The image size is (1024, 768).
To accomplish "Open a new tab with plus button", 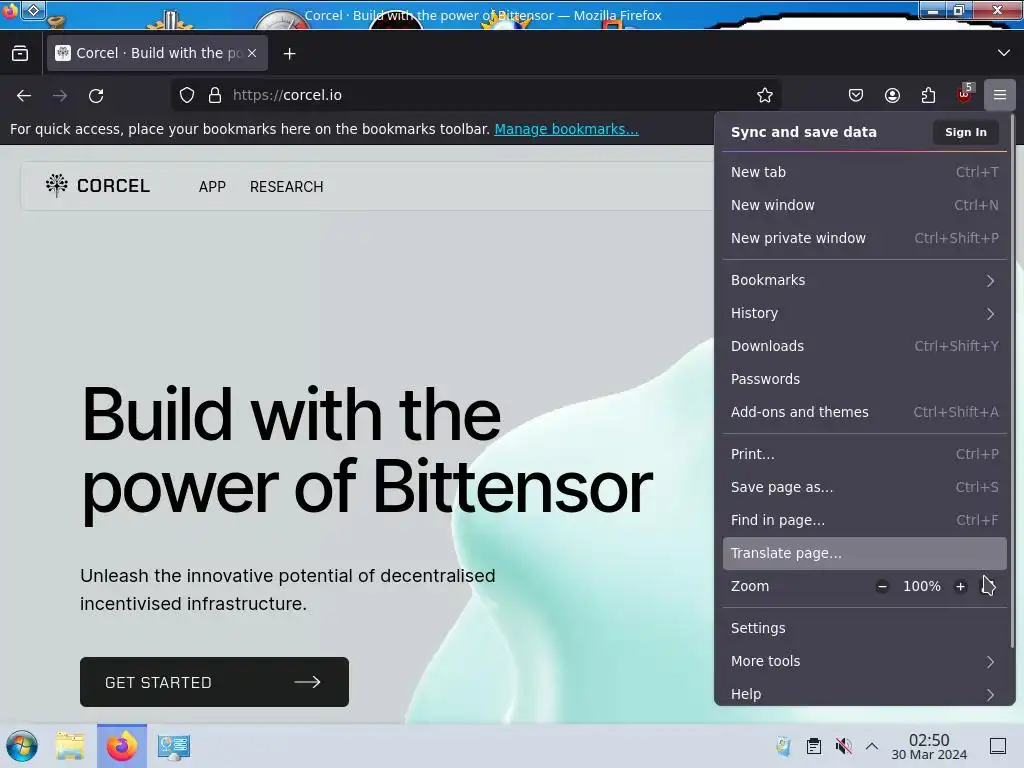I will (289, 54).
